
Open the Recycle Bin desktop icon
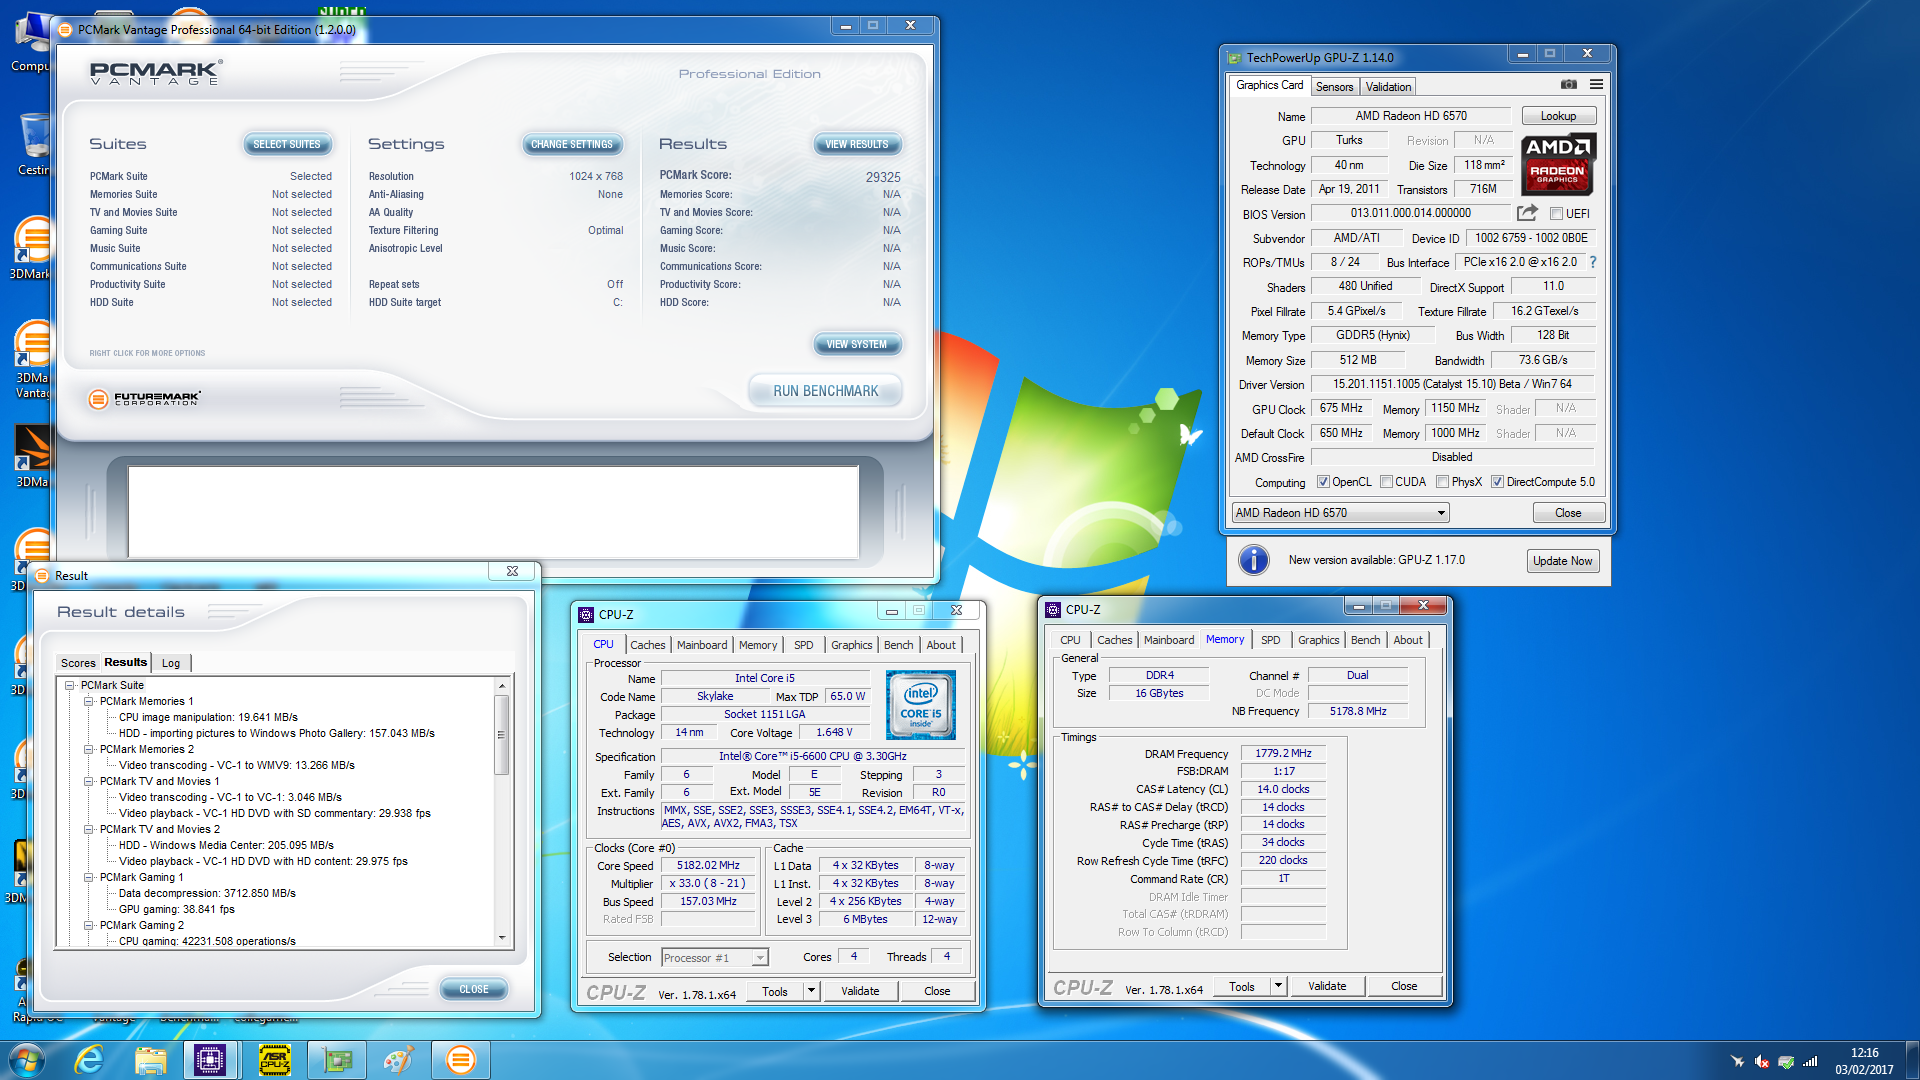coord(33,144)
